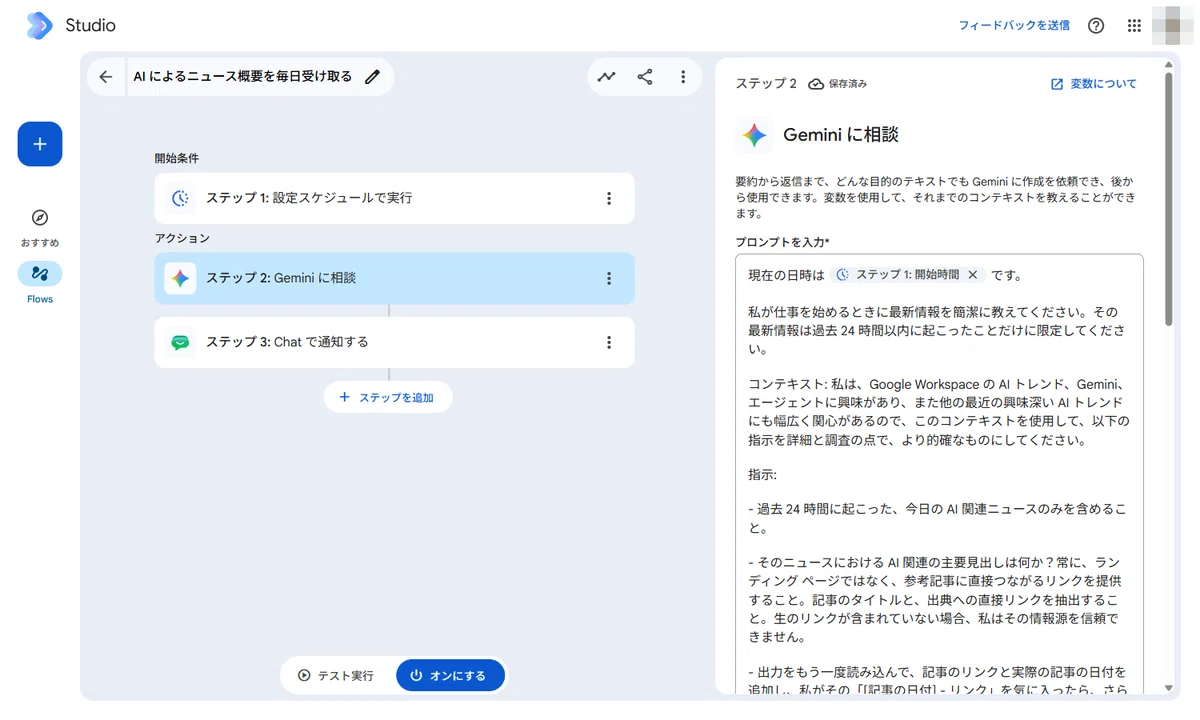The height and width of the screenshot is (720, 1200).
Task: Click フィードバックを送信 link
Action: [x=1014, y=26]
